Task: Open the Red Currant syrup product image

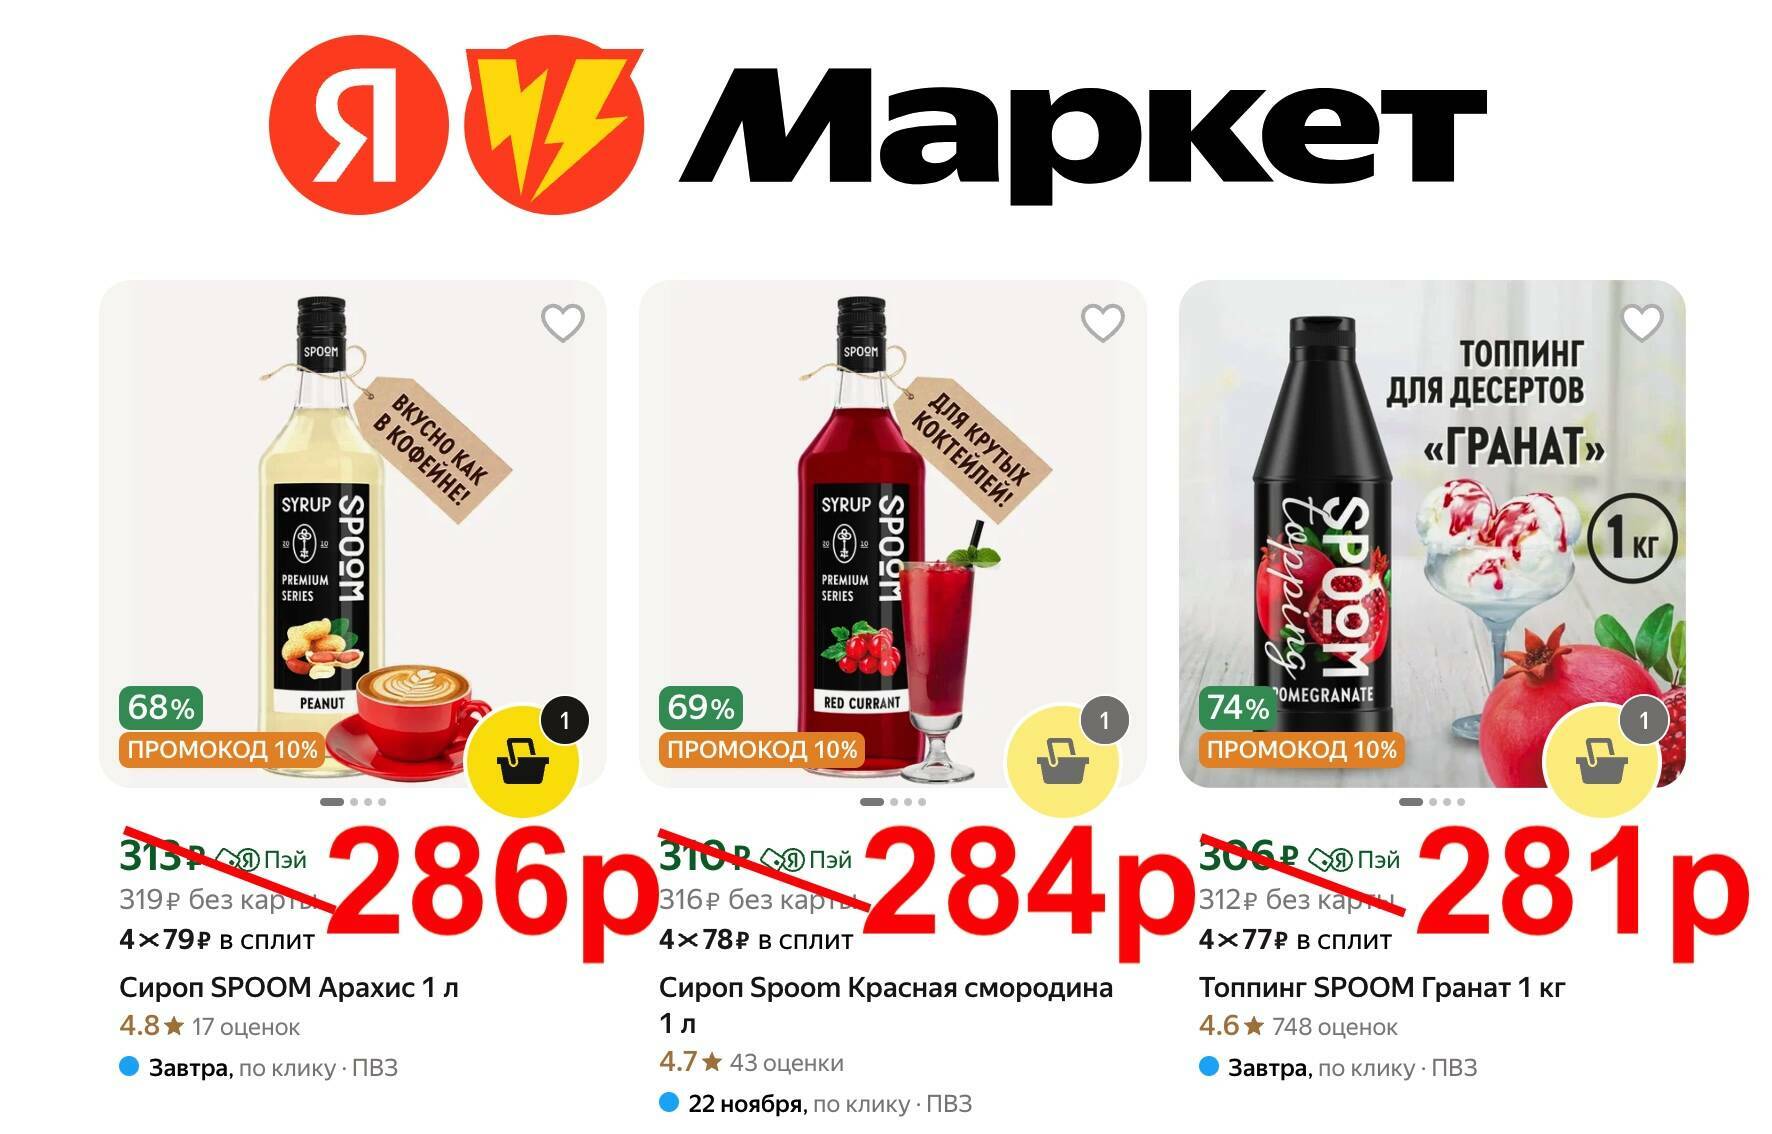Action: pos(892,534)
